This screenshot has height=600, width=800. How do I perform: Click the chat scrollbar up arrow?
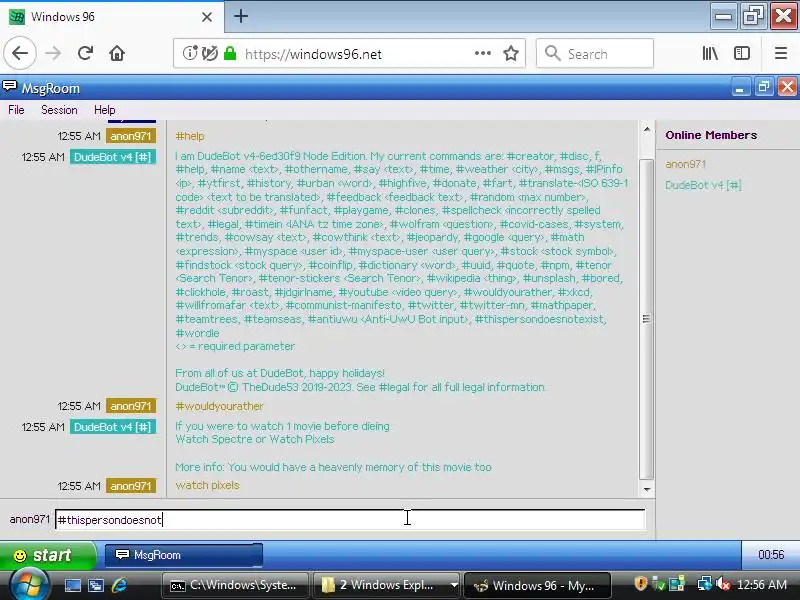point(646,129)
